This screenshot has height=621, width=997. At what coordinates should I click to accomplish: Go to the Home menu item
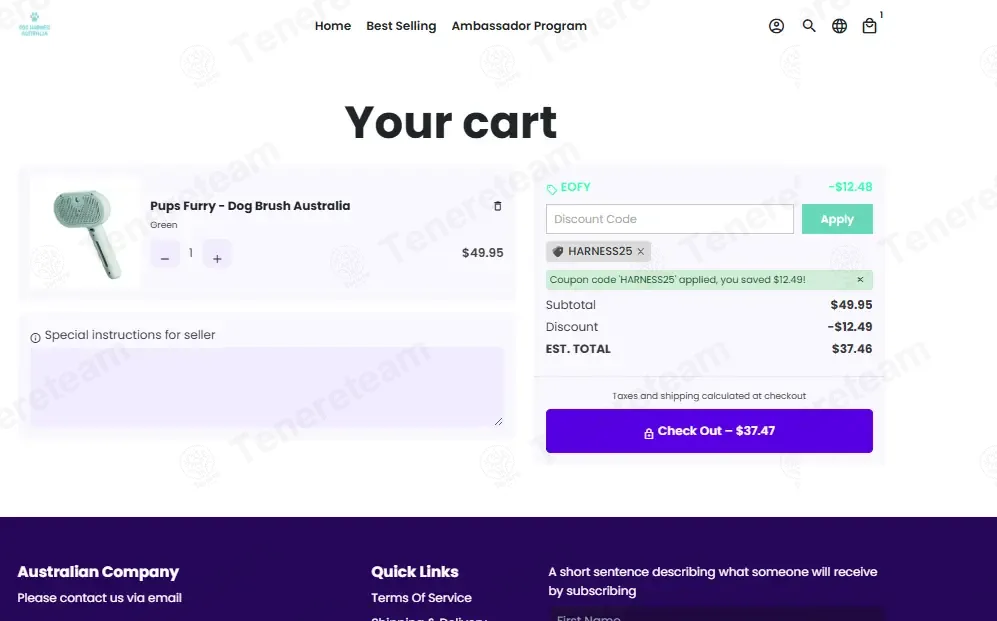coord(333,26)
